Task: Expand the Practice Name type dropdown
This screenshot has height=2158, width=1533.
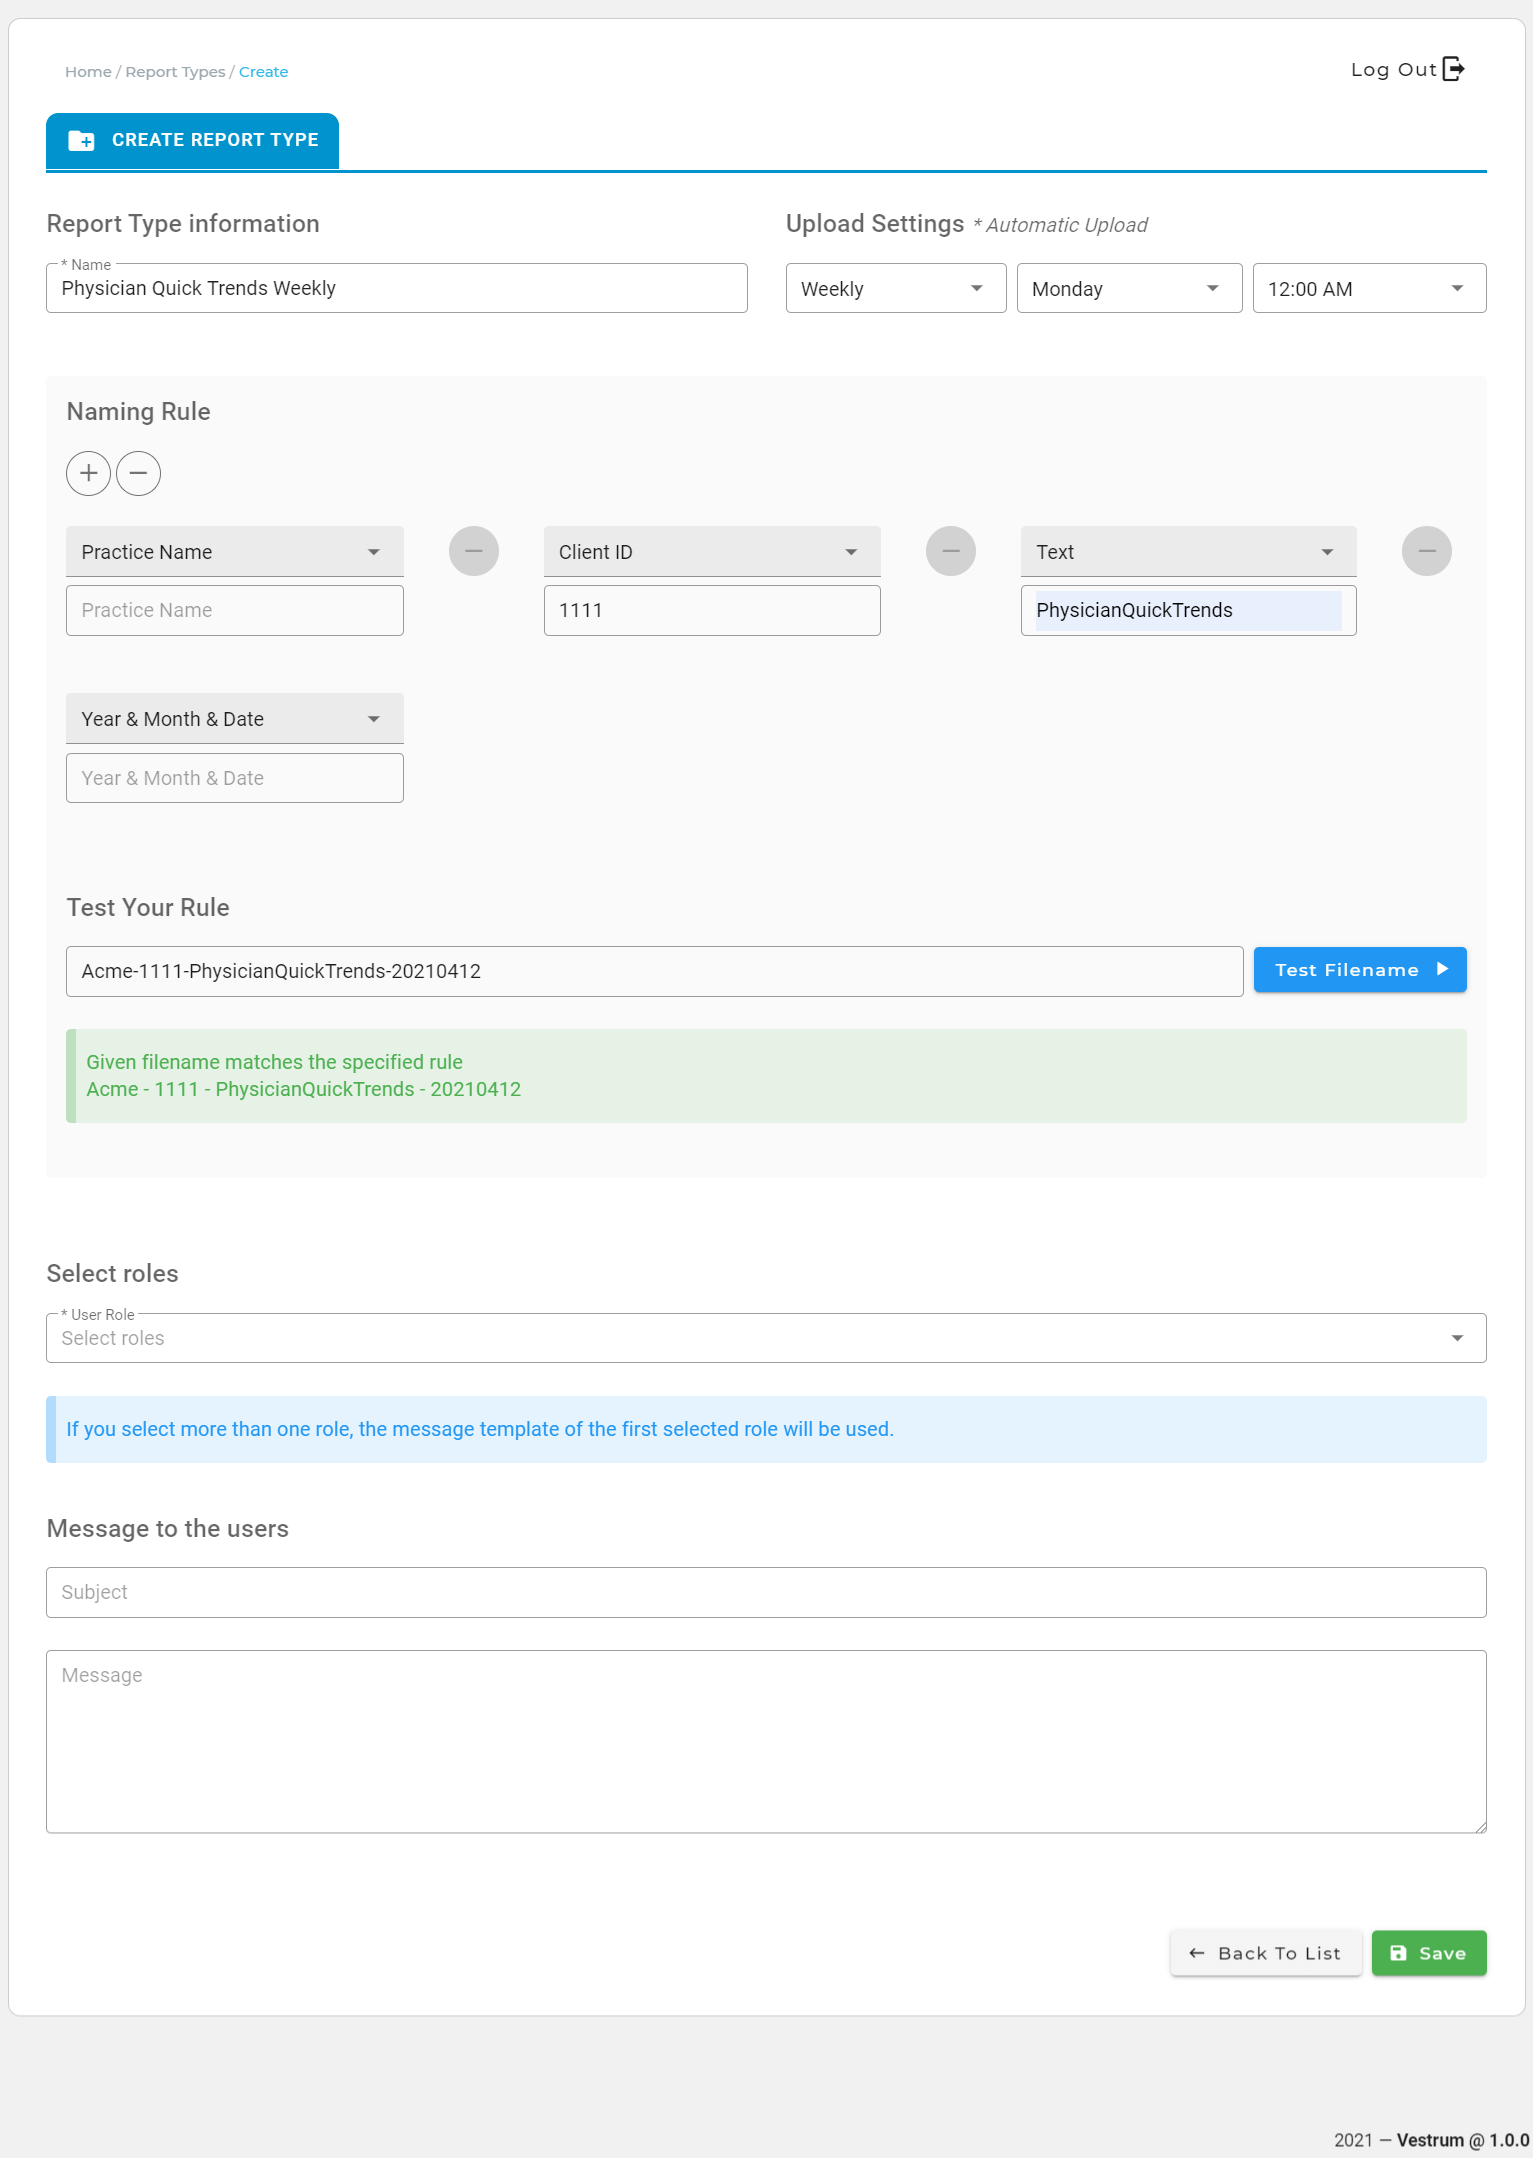Action: tap(235, 551)
